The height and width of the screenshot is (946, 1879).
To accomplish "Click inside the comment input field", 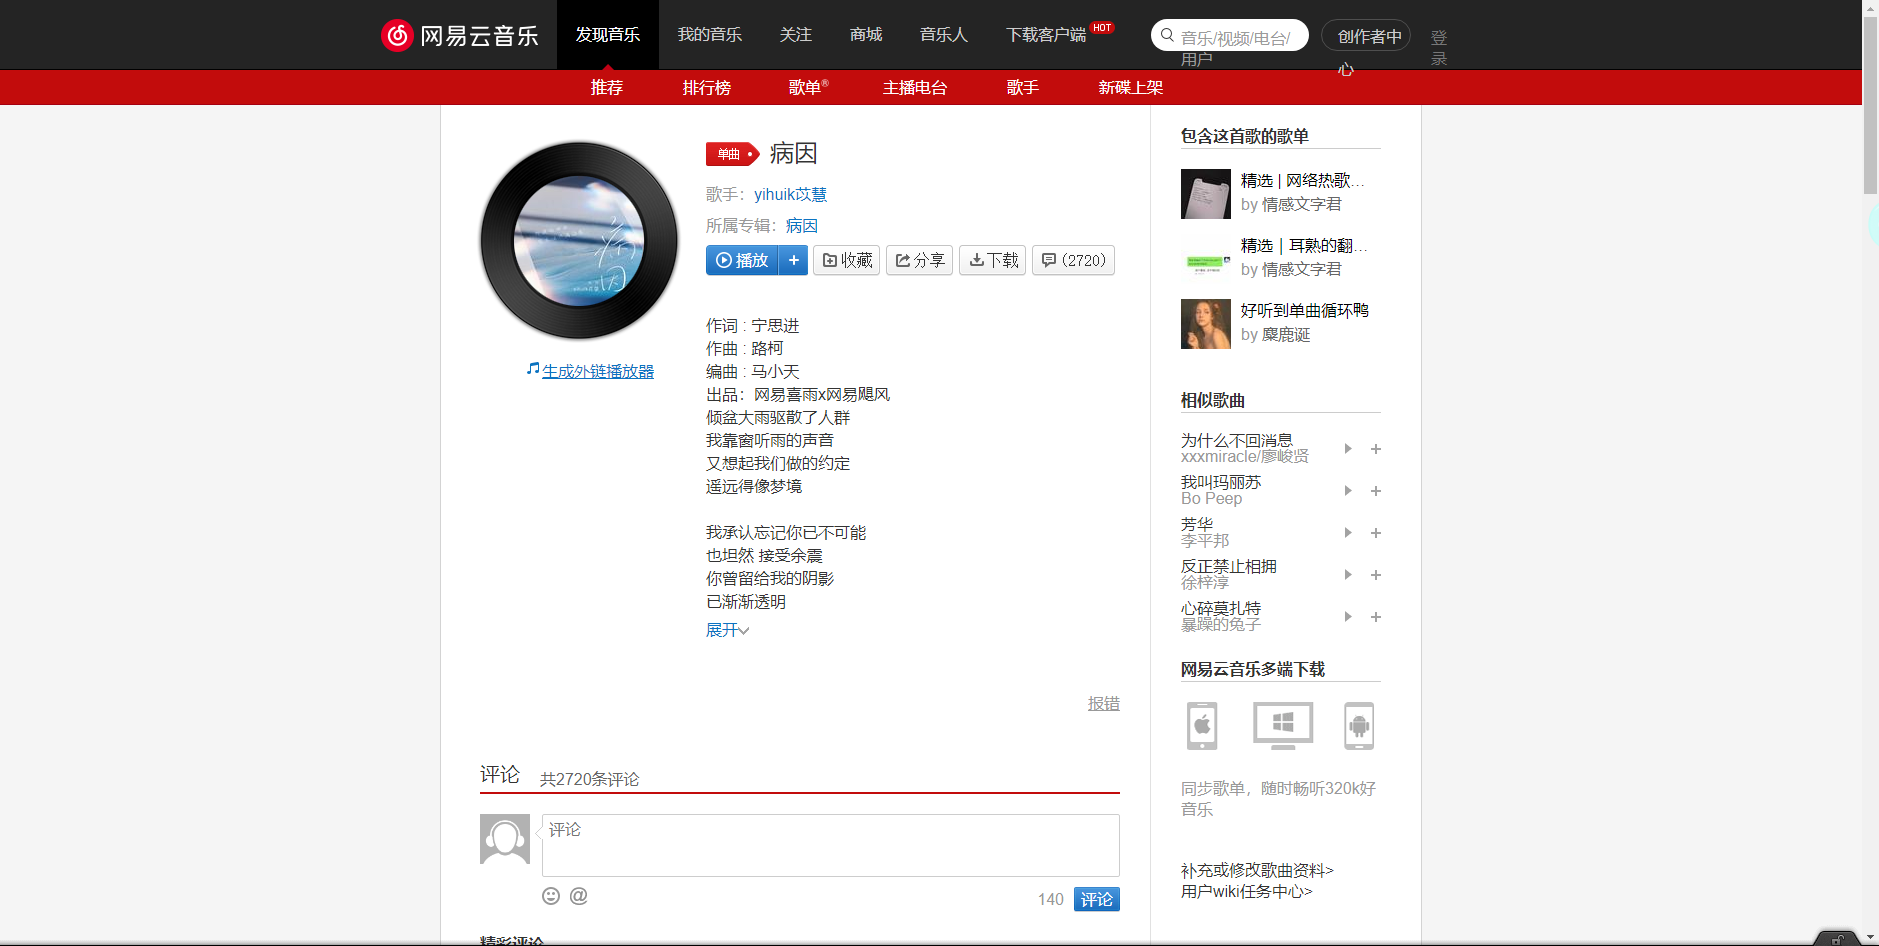I will point(830,845).
